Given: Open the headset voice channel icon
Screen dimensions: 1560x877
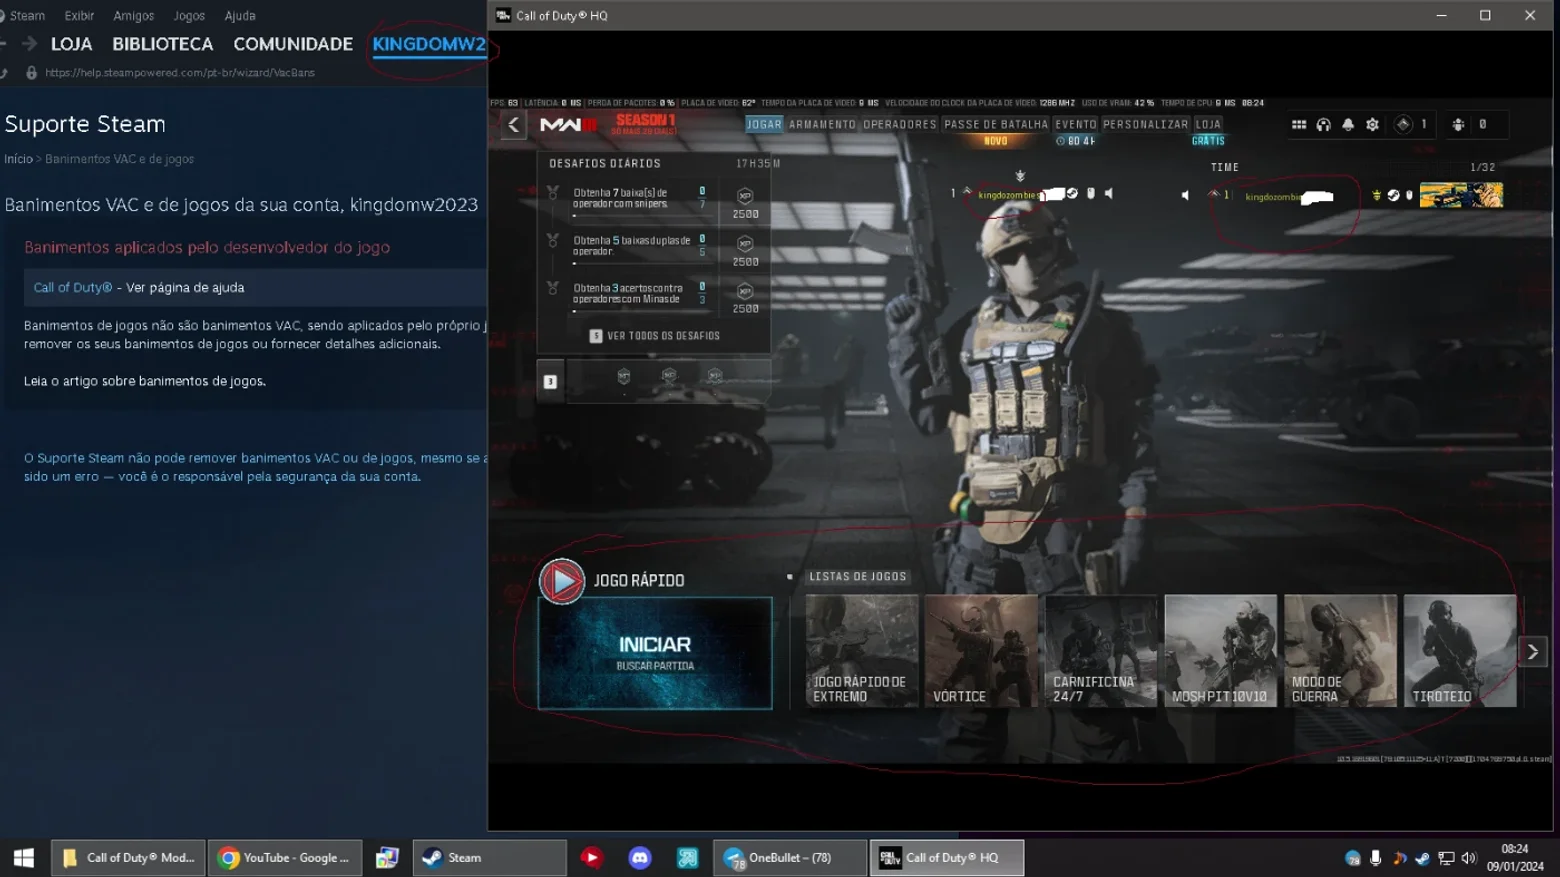Looking at the screenshot, I should coord(1324,125).
